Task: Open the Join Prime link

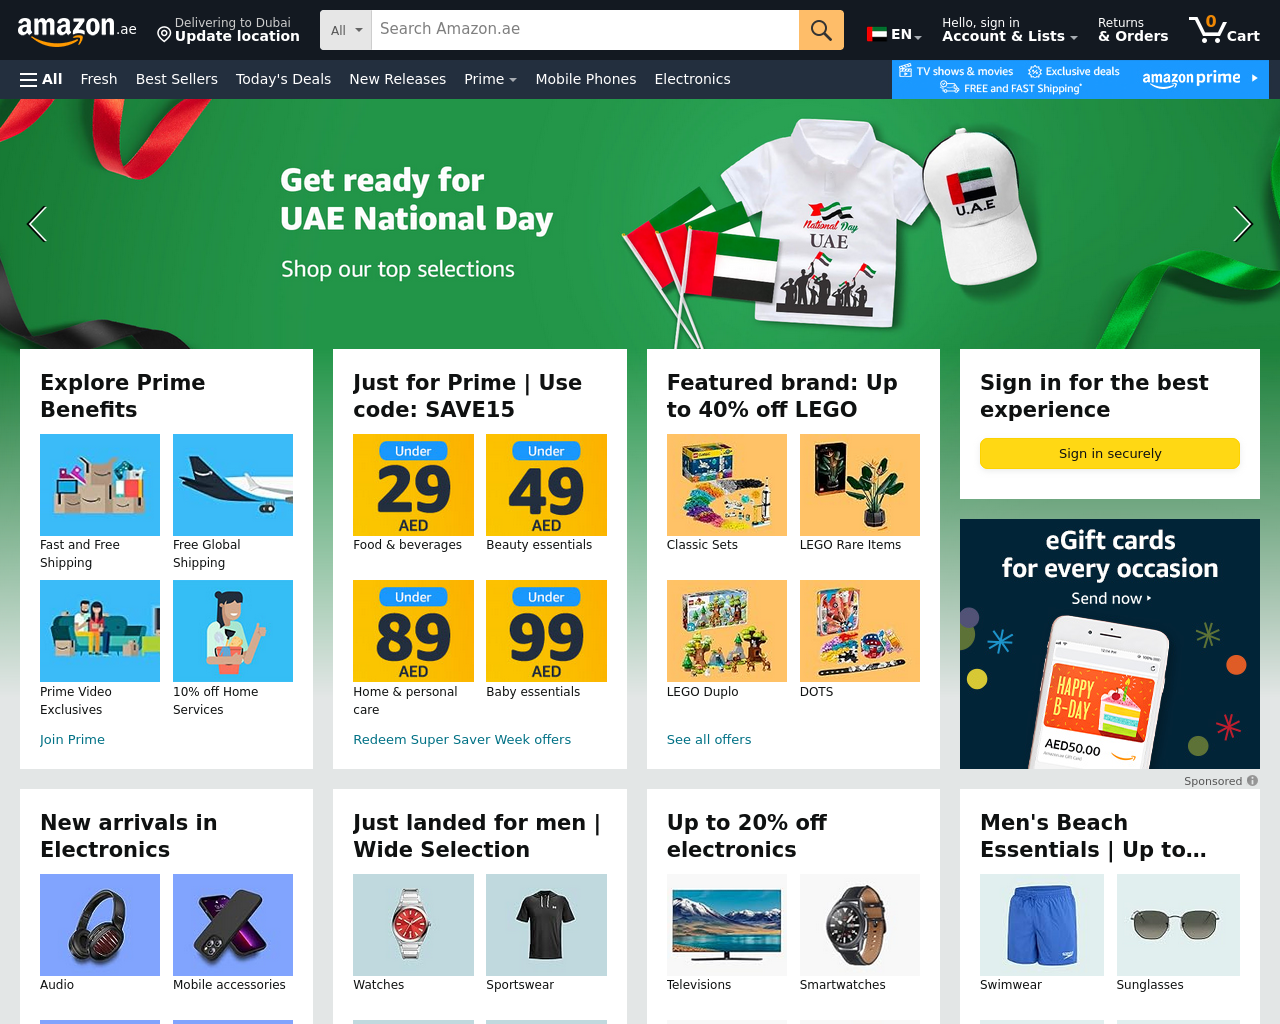Action: pyautogui.click(x=72, y=740)
